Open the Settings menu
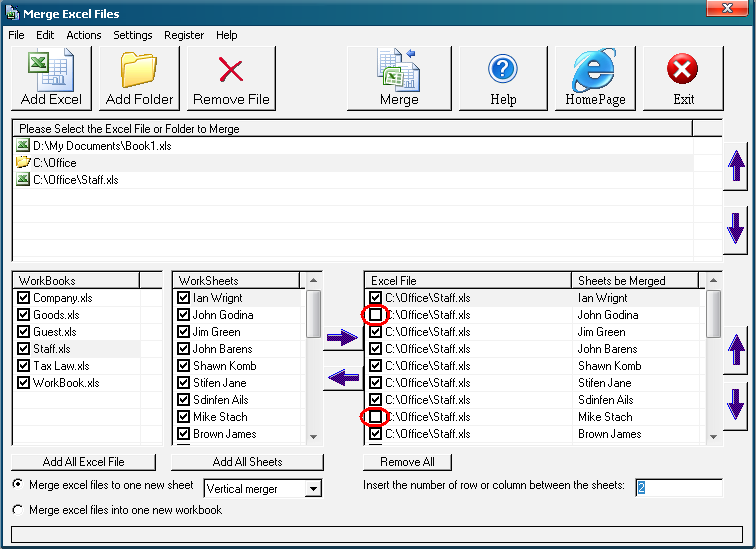This screenshot has height=549, width=756. pos(132,35)
